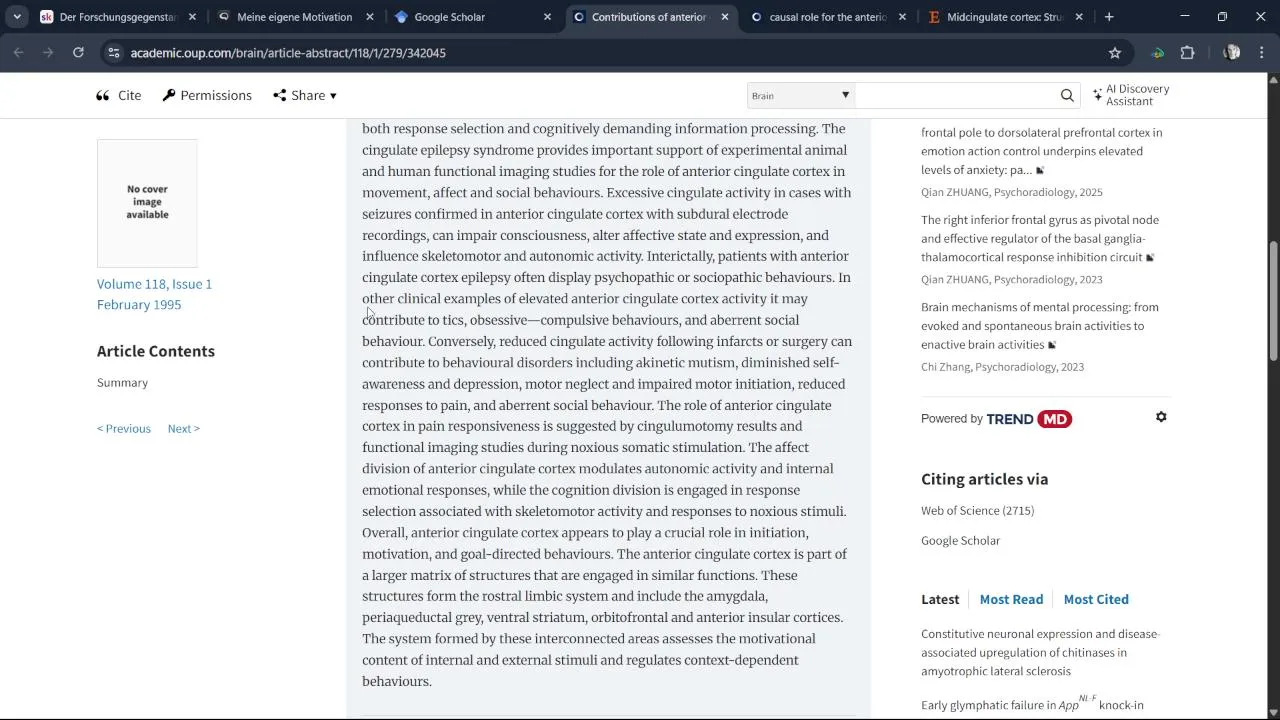
Task: Open a new browser tab
Action: [1109, 17]
